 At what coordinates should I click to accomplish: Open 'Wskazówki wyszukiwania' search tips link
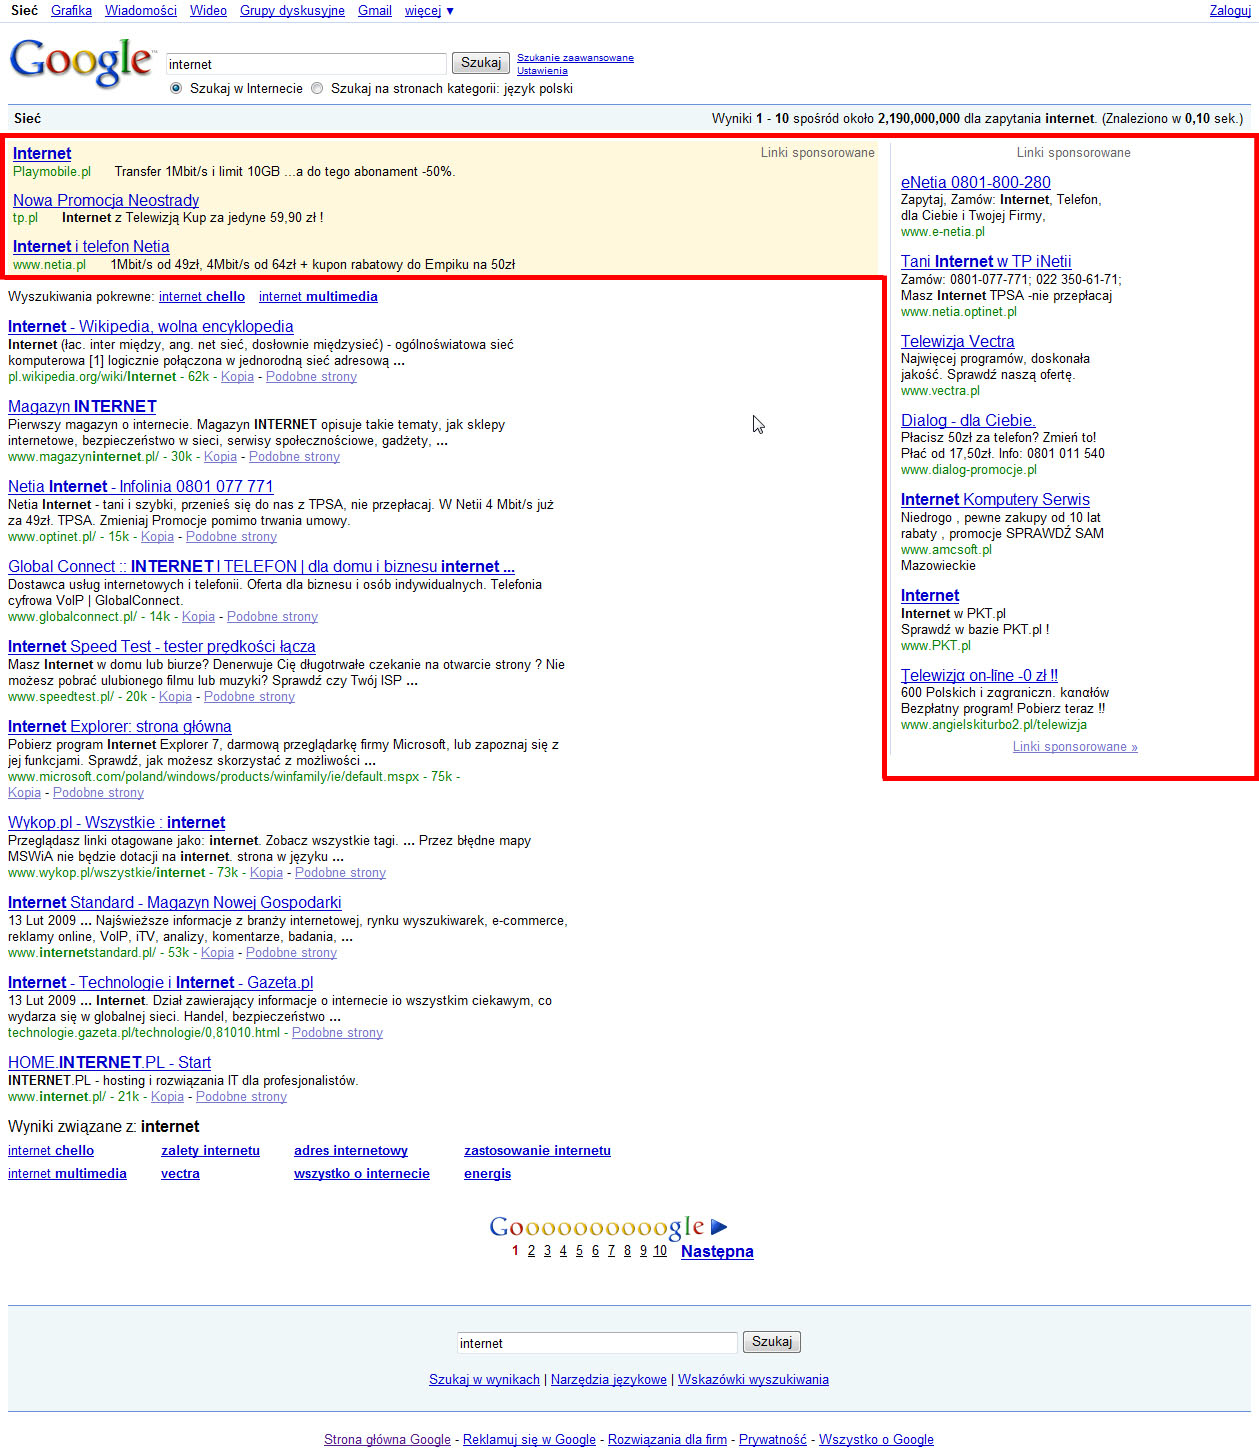coord(753,1379)
